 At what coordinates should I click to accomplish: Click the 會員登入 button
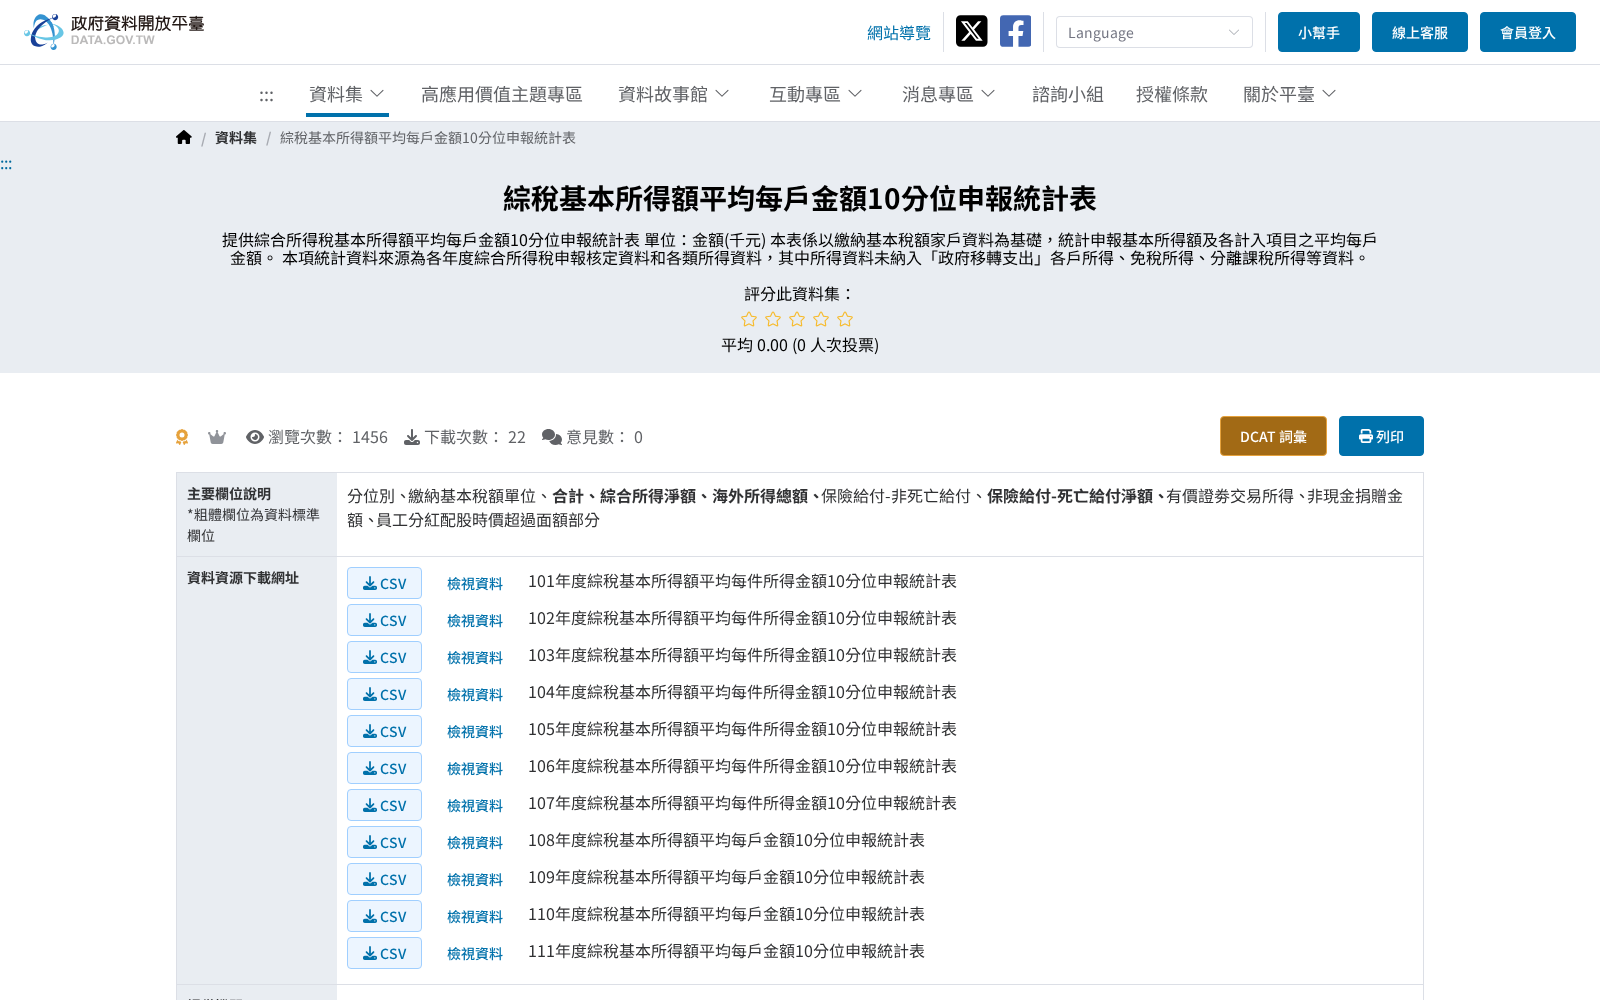click(x=1528, y=32)
